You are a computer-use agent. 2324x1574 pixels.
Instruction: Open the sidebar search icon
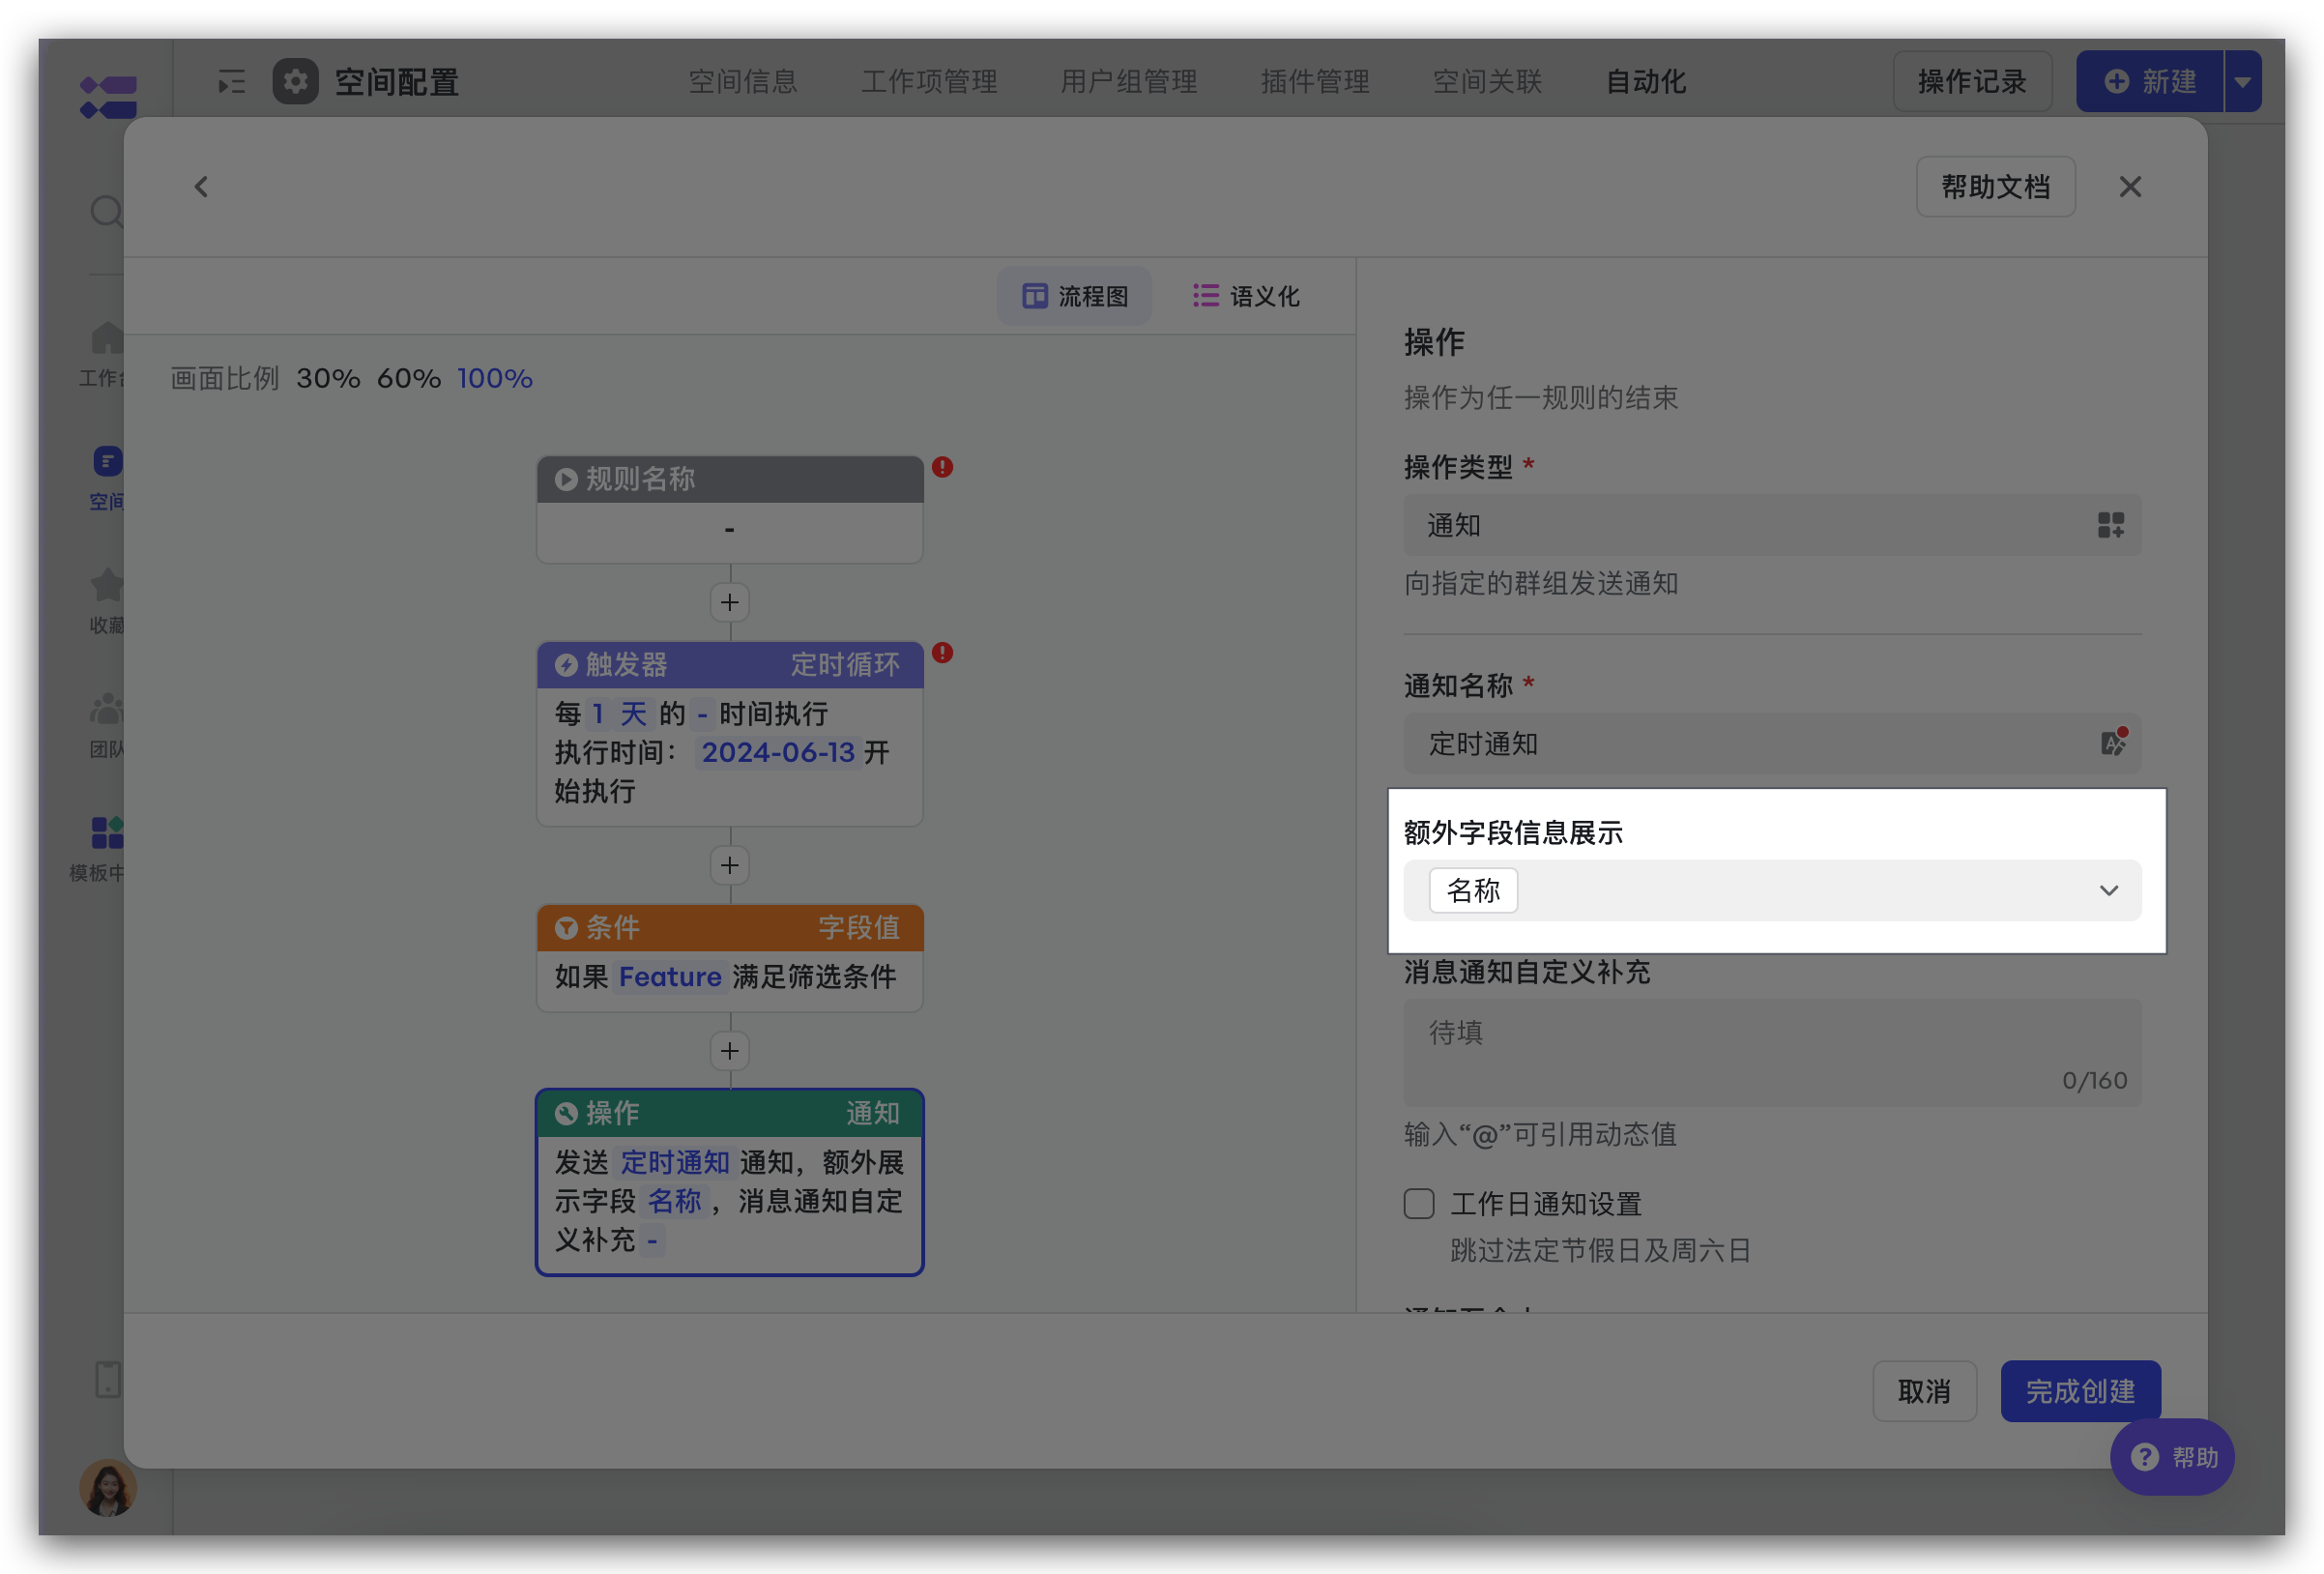point(105,211)
